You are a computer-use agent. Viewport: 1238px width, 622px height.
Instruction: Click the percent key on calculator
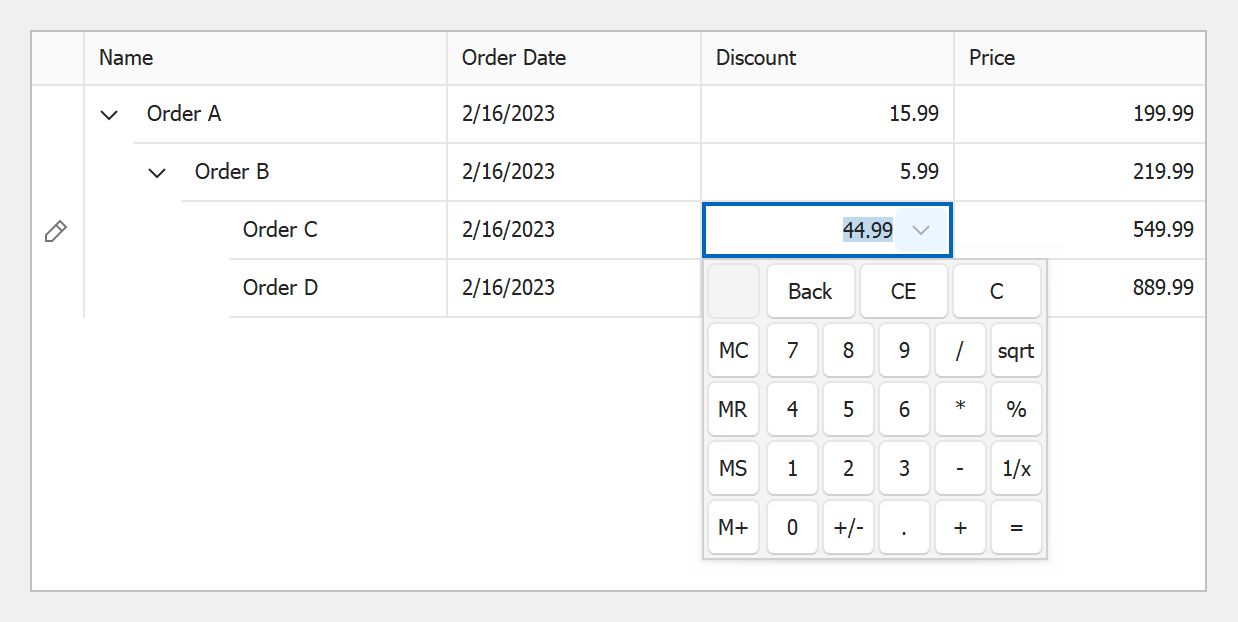click(x=1016, y=410)
